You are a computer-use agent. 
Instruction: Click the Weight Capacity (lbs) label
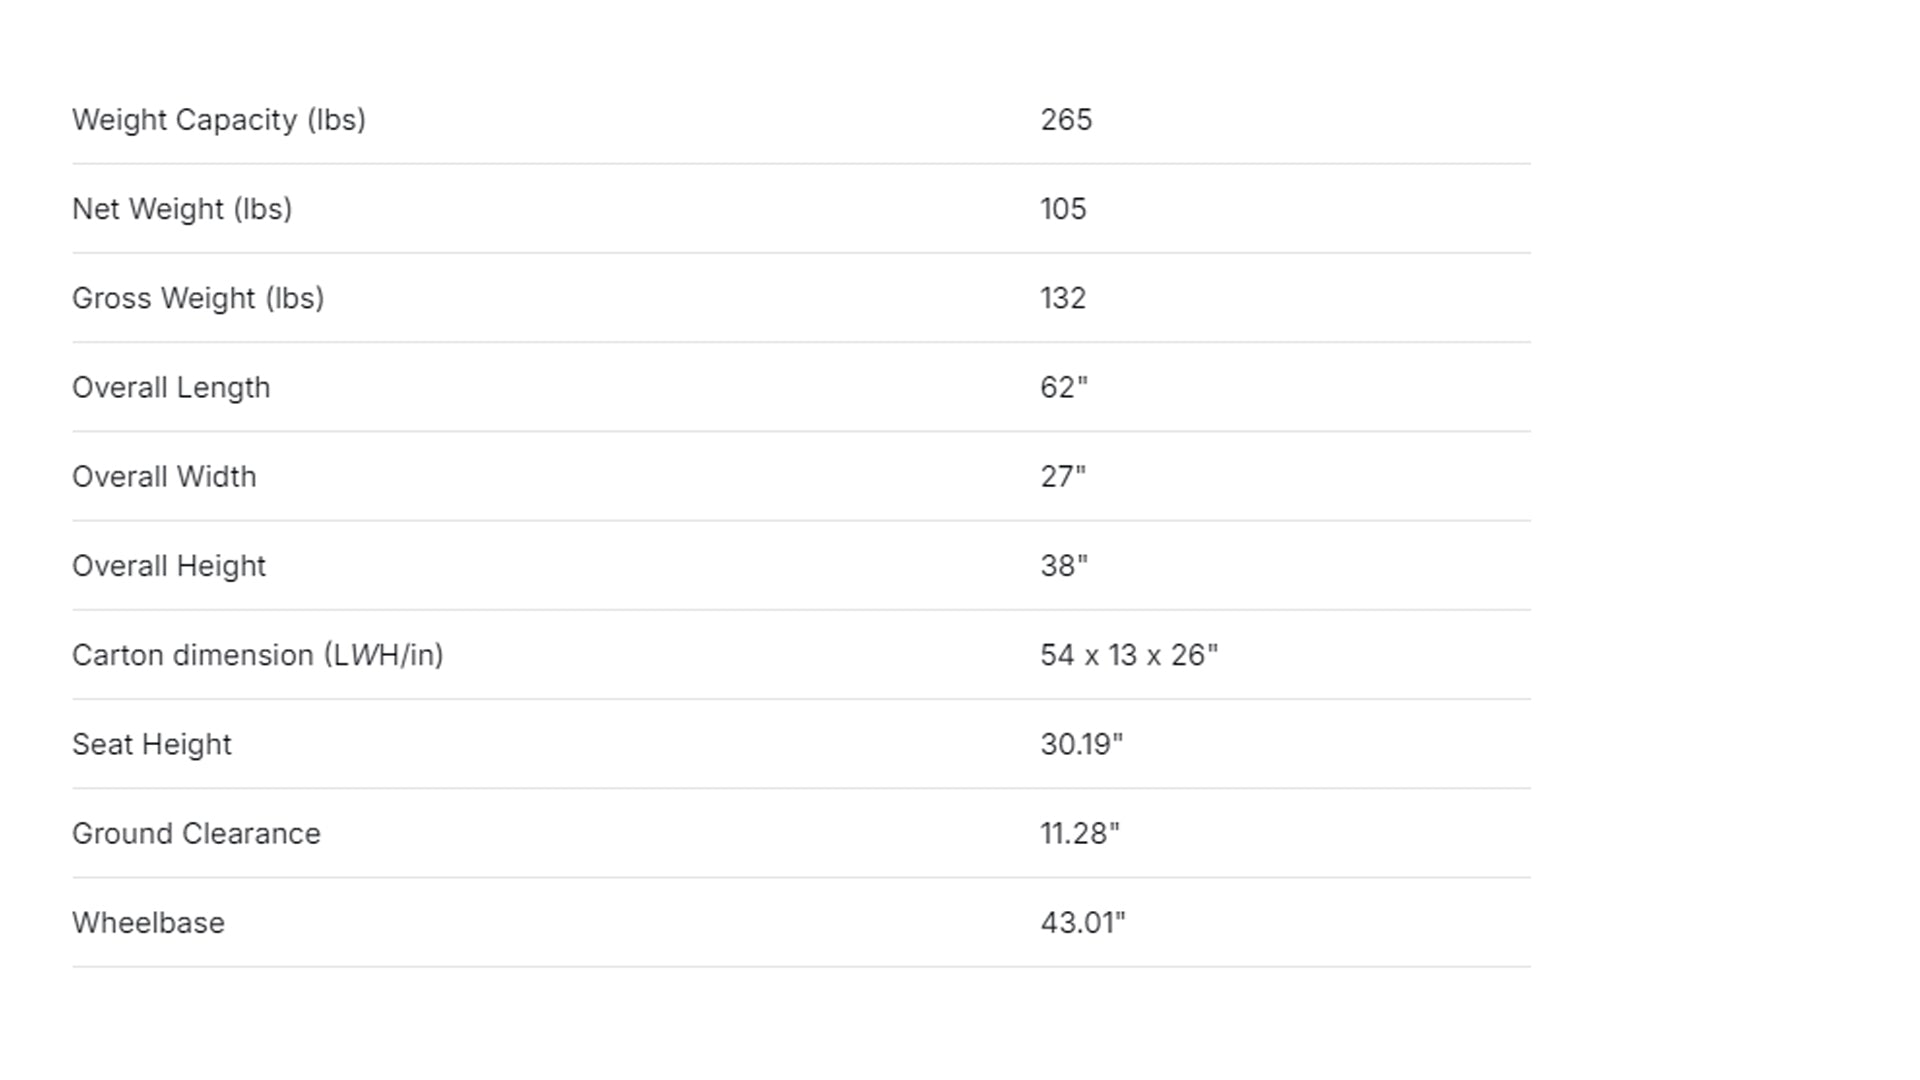[x=218, y=120]
